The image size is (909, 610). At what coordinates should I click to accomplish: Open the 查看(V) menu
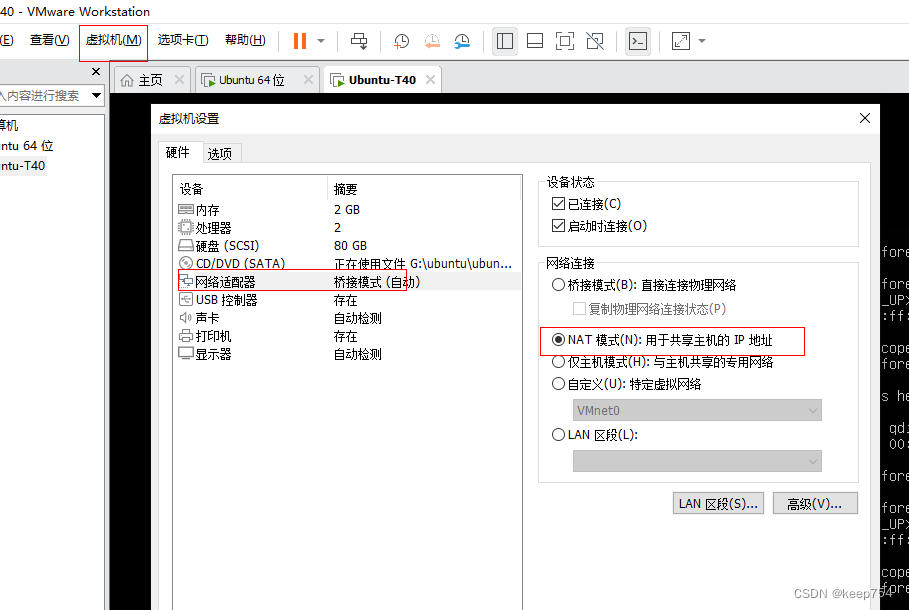click(50, 40)
